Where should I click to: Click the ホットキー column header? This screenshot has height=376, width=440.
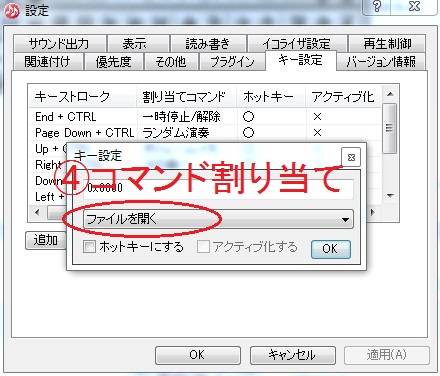click(271, 97)
